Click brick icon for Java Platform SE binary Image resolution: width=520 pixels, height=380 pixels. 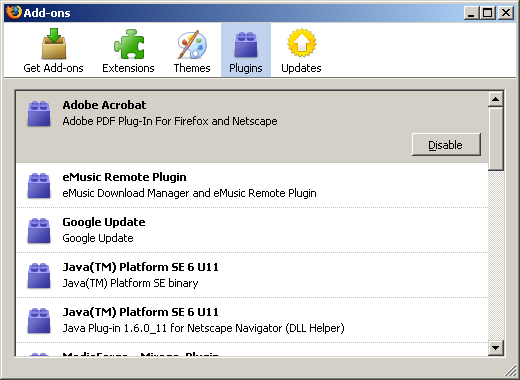39,276
